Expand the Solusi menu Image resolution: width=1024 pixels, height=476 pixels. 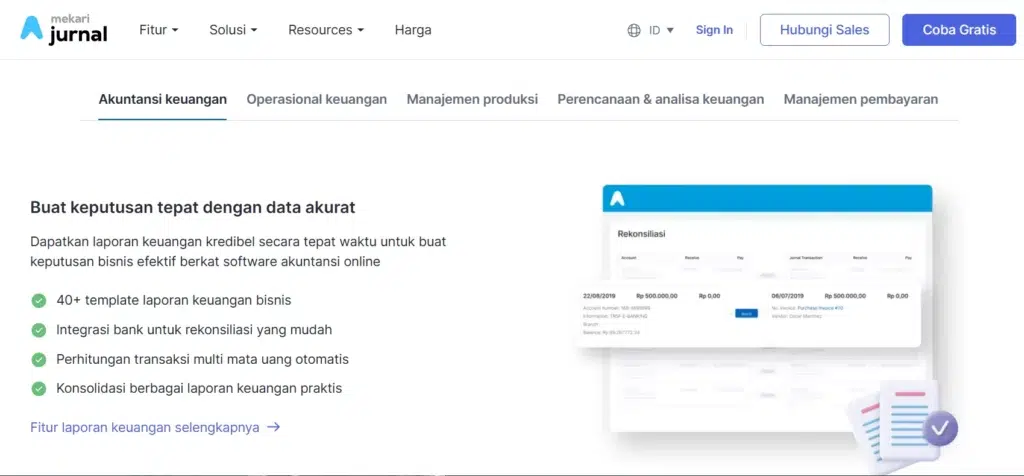point(233,30)
